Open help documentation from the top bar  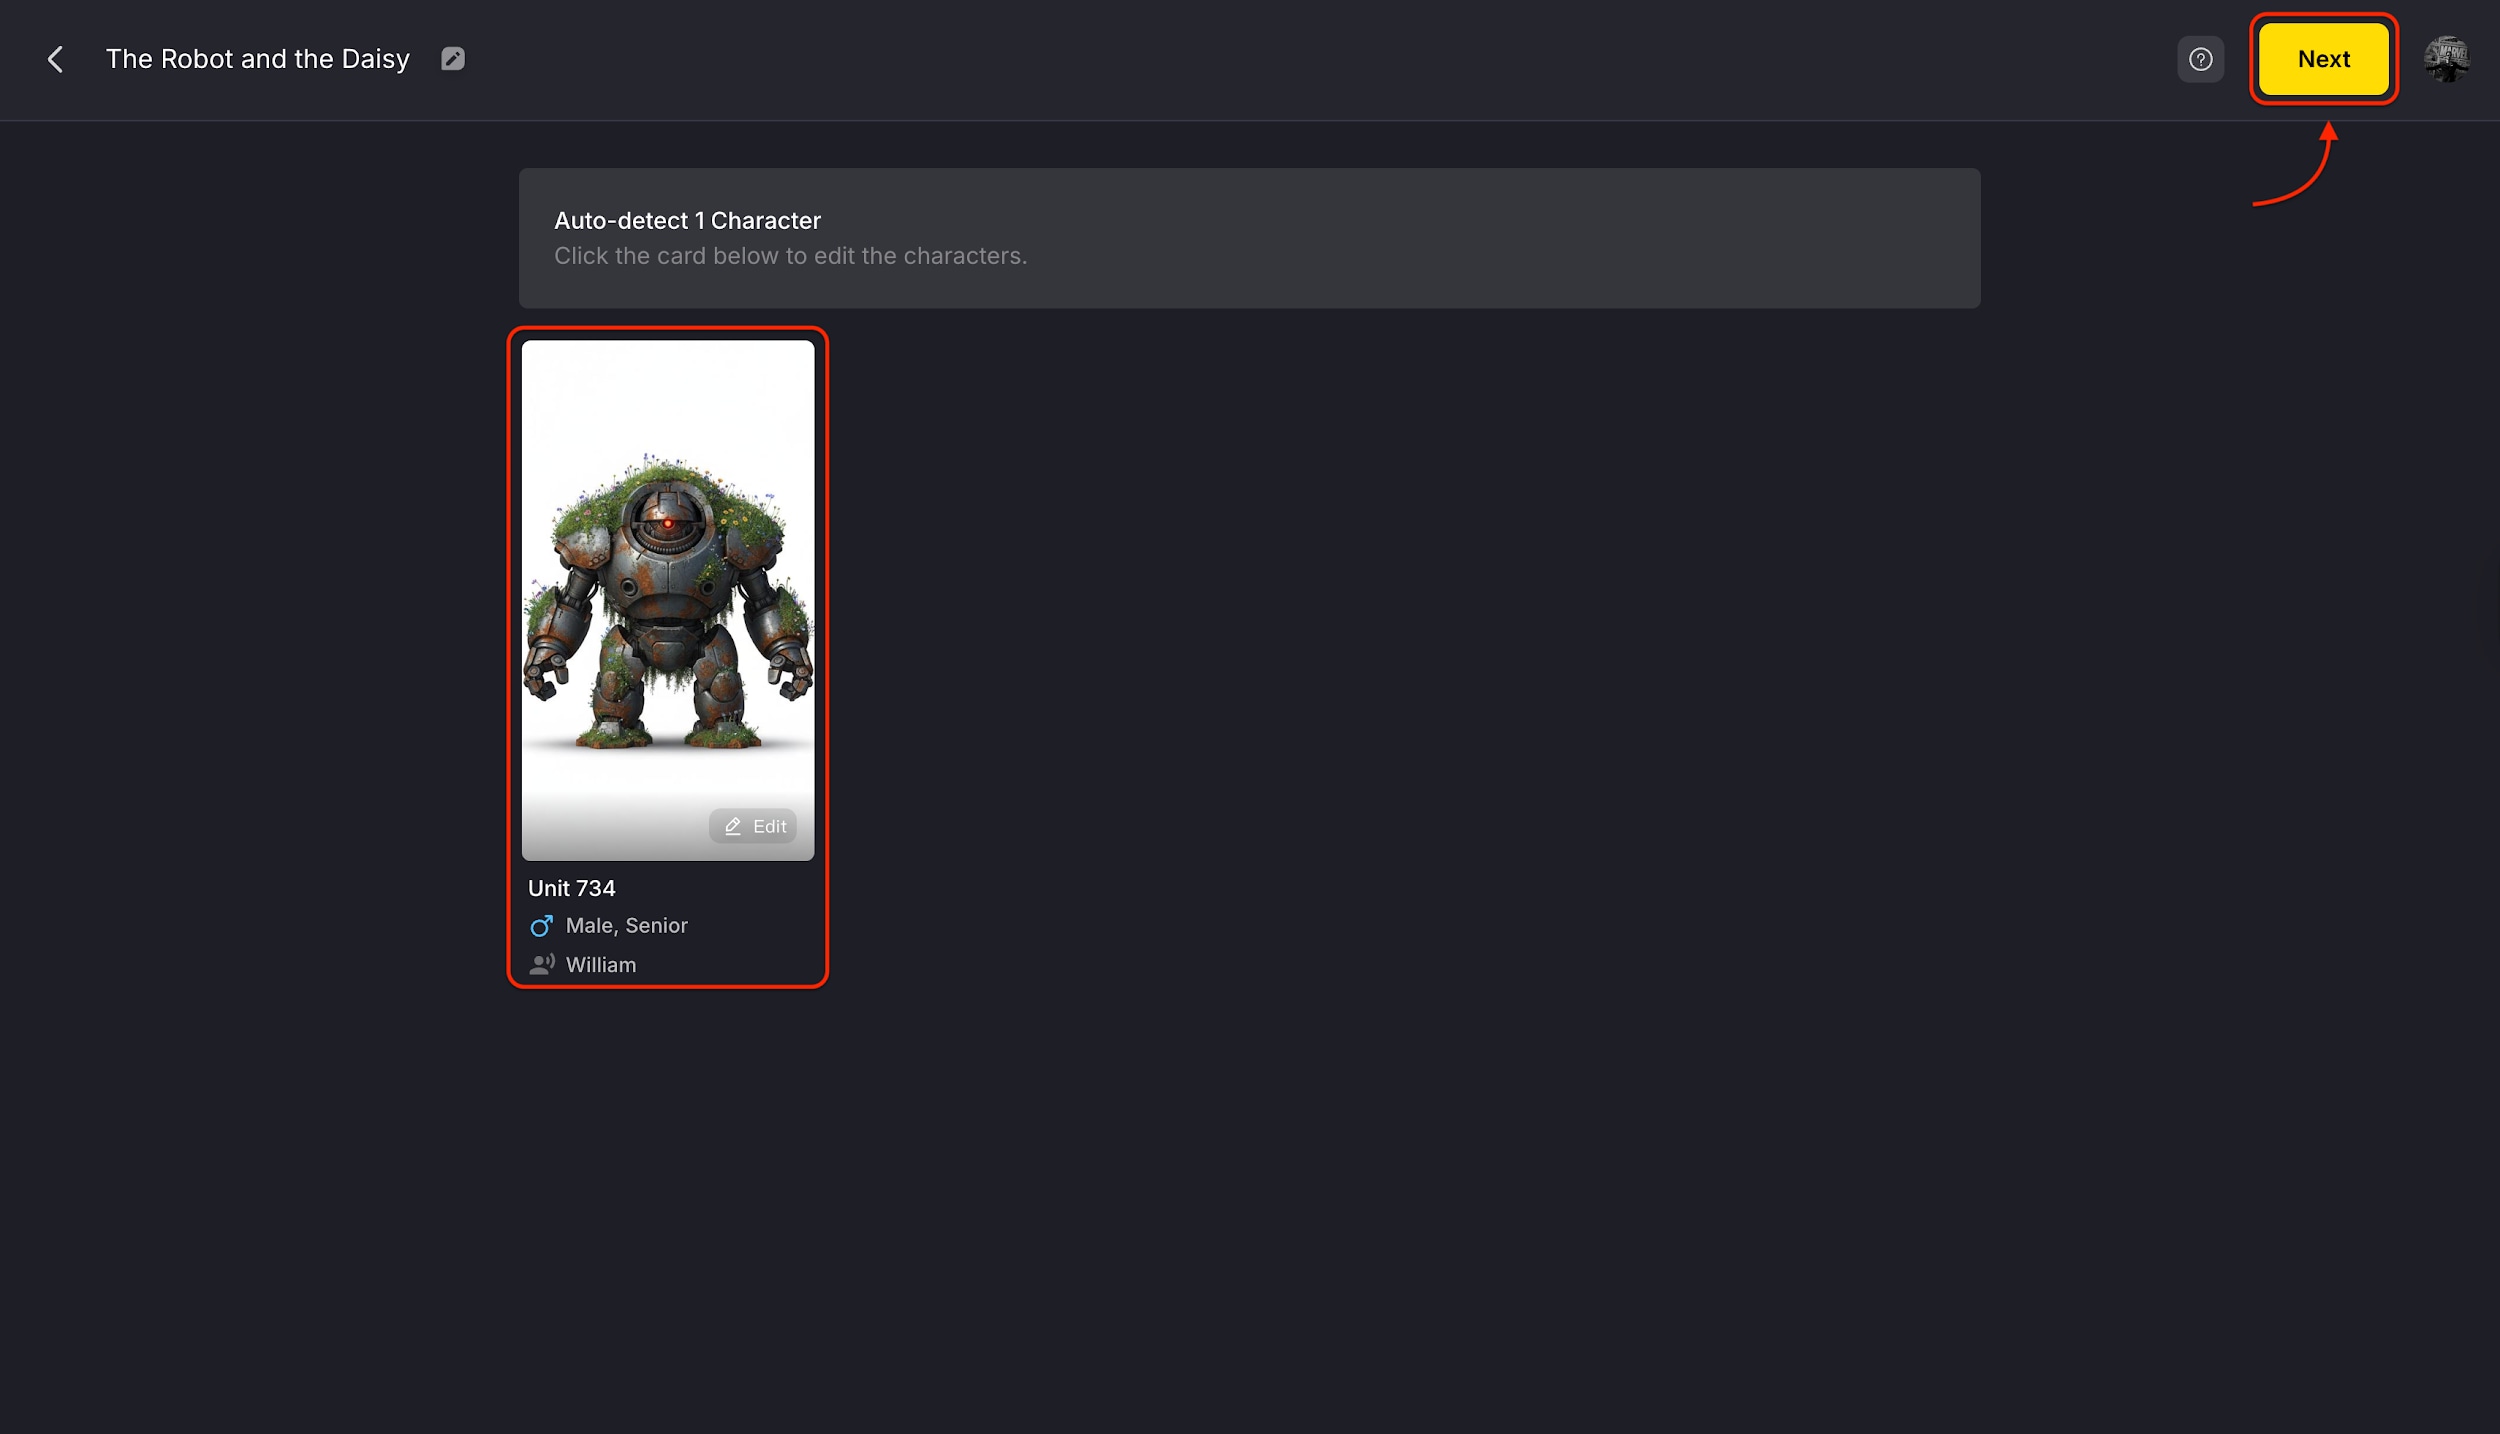click(x=2201, y=59)
